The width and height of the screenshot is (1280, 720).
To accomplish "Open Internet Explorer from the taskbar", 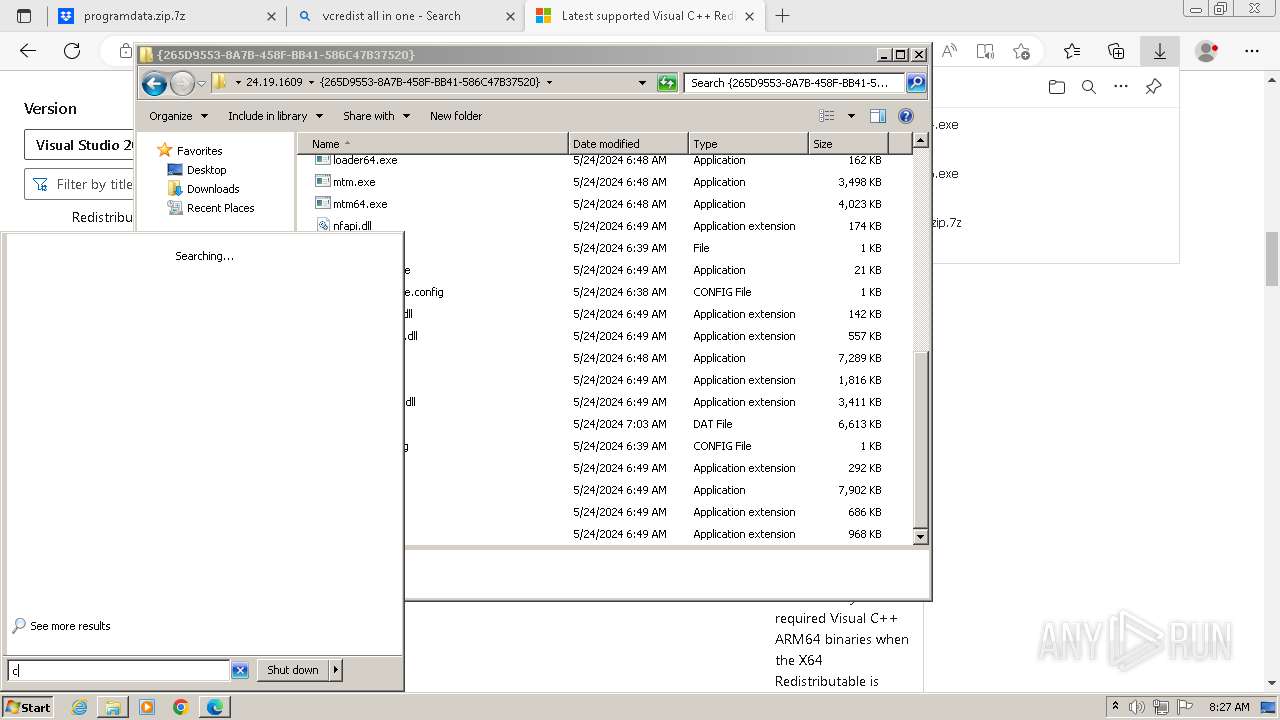I will click(x=79, y=707).
